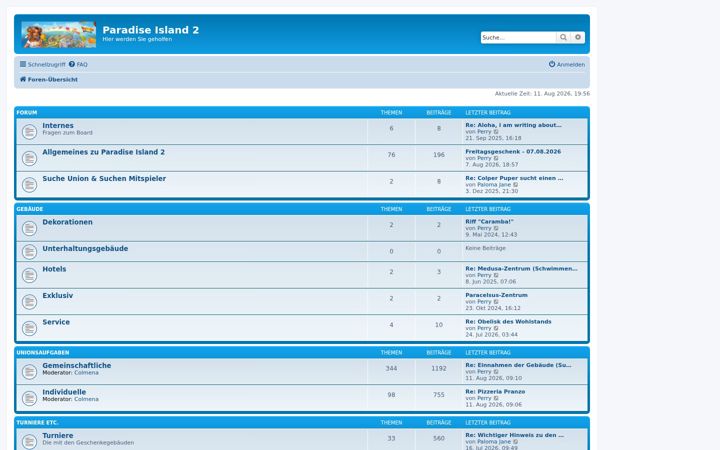
Task: Open moderator Colmena profile in Individuelle row
Action: coord(86,399)
